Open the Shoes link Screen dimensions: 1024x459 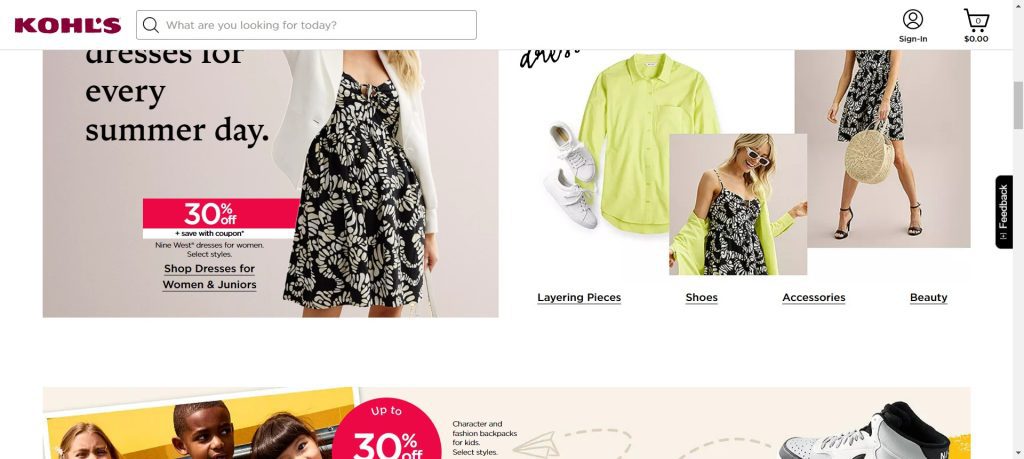point(701,298)
